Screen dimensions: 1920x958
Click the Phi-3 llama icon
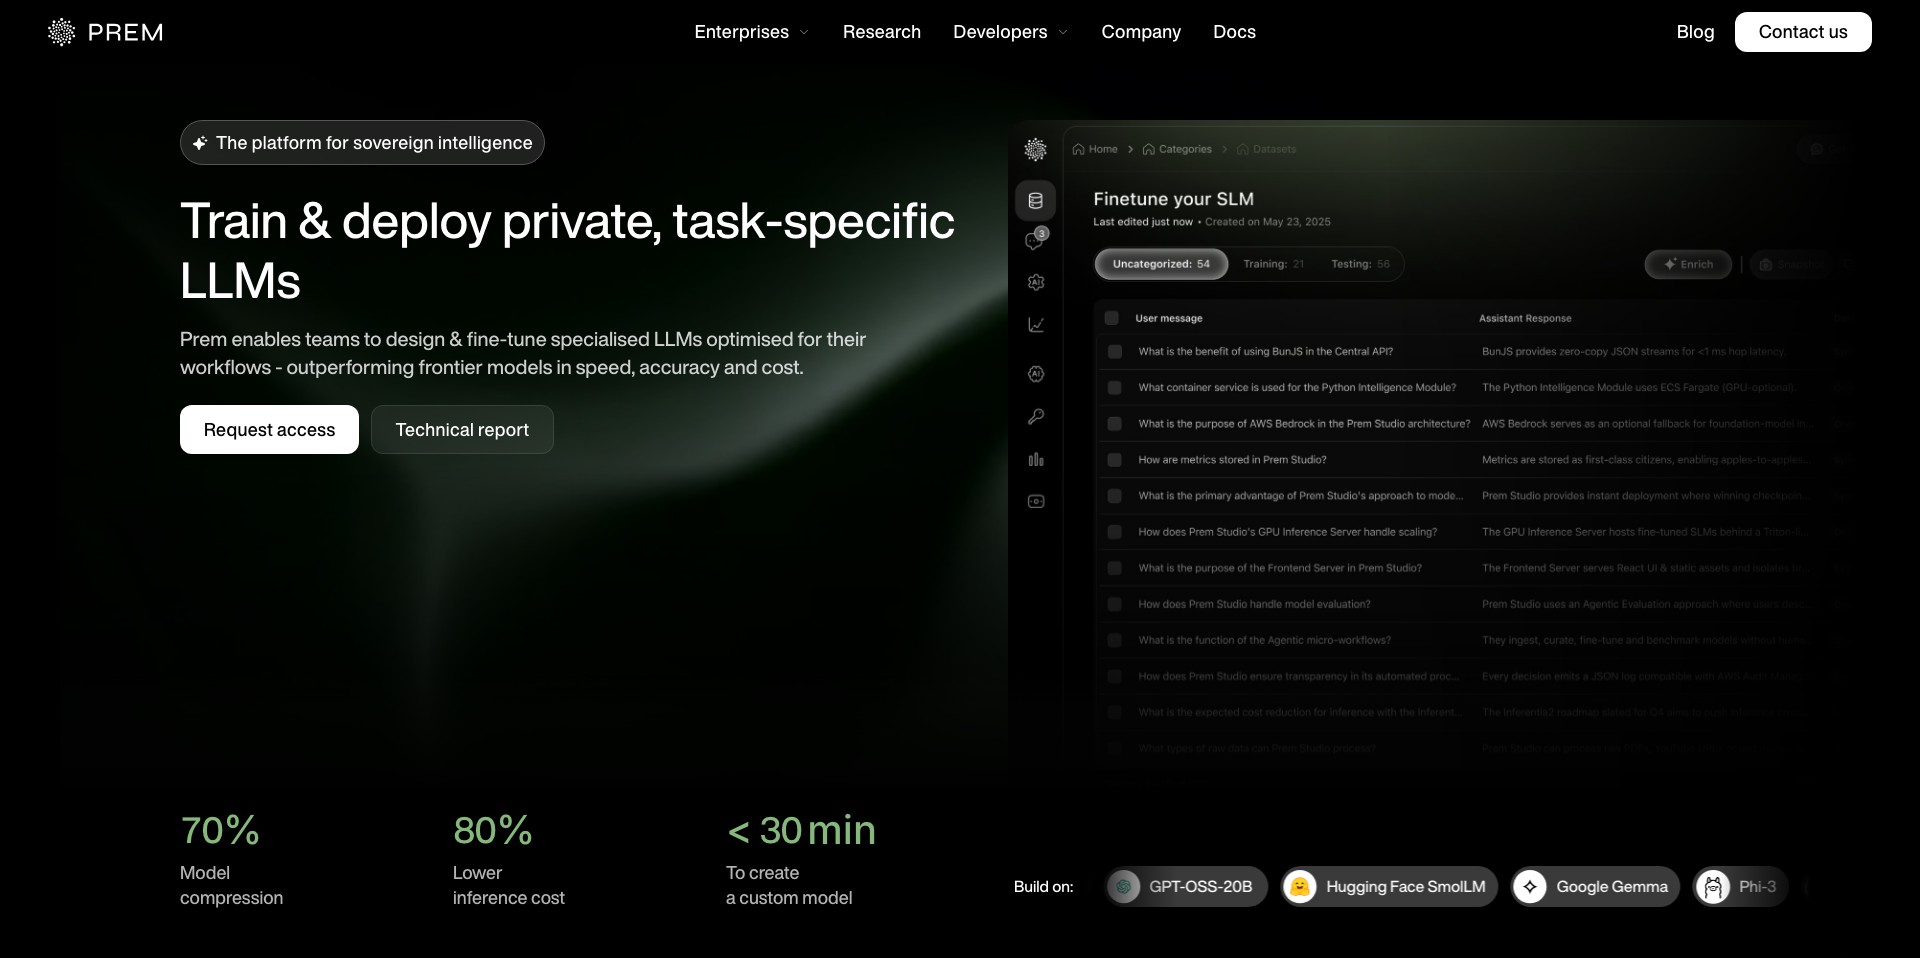[1713, 886]
